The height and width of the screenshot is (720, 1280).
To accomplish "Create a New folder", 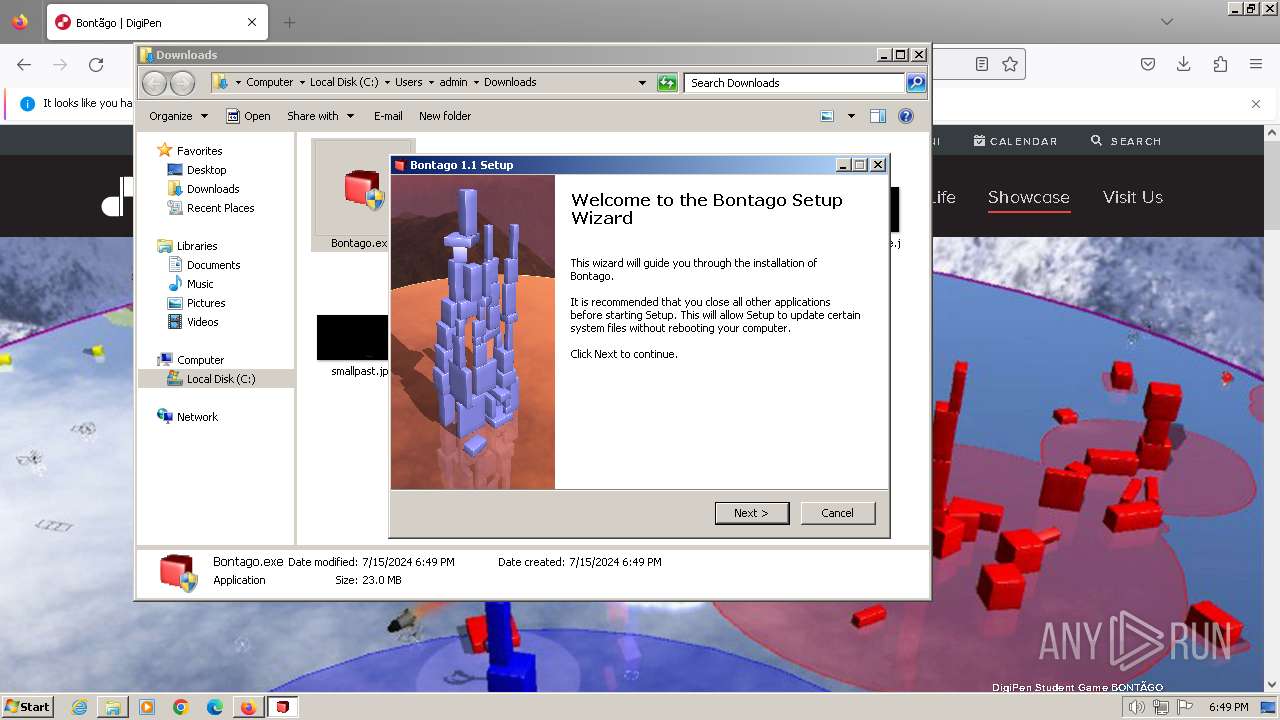I will pos(445,116).
